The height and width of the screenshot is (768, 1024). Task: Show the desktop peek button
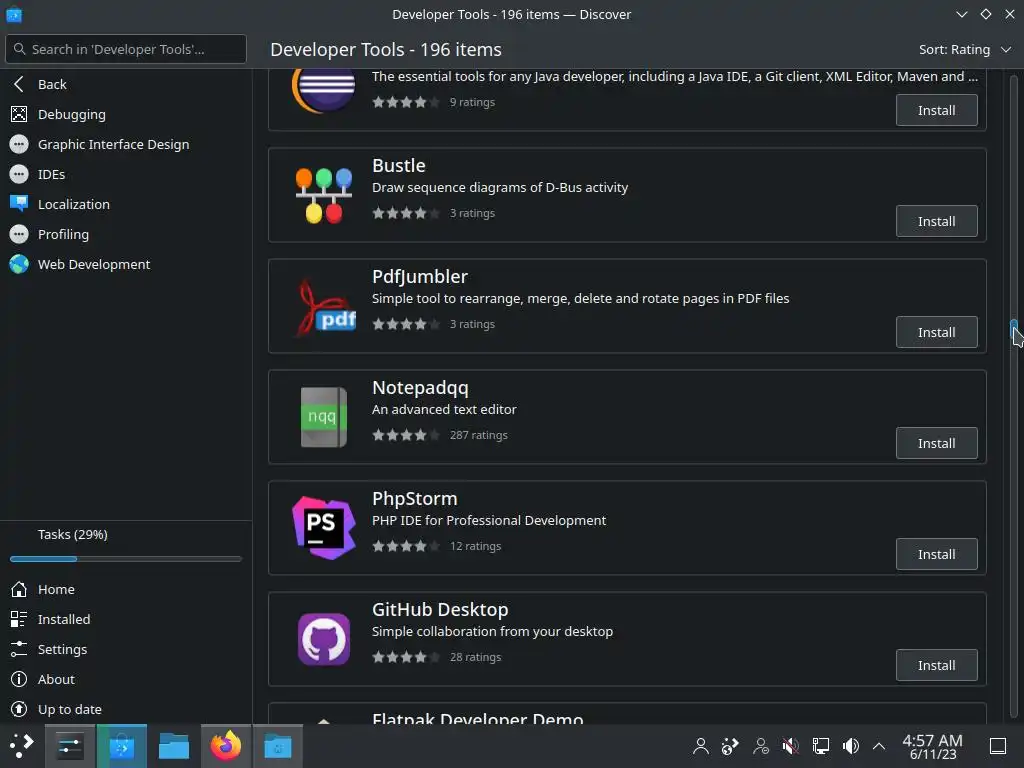pyautogui.click(x=998, y=746)
